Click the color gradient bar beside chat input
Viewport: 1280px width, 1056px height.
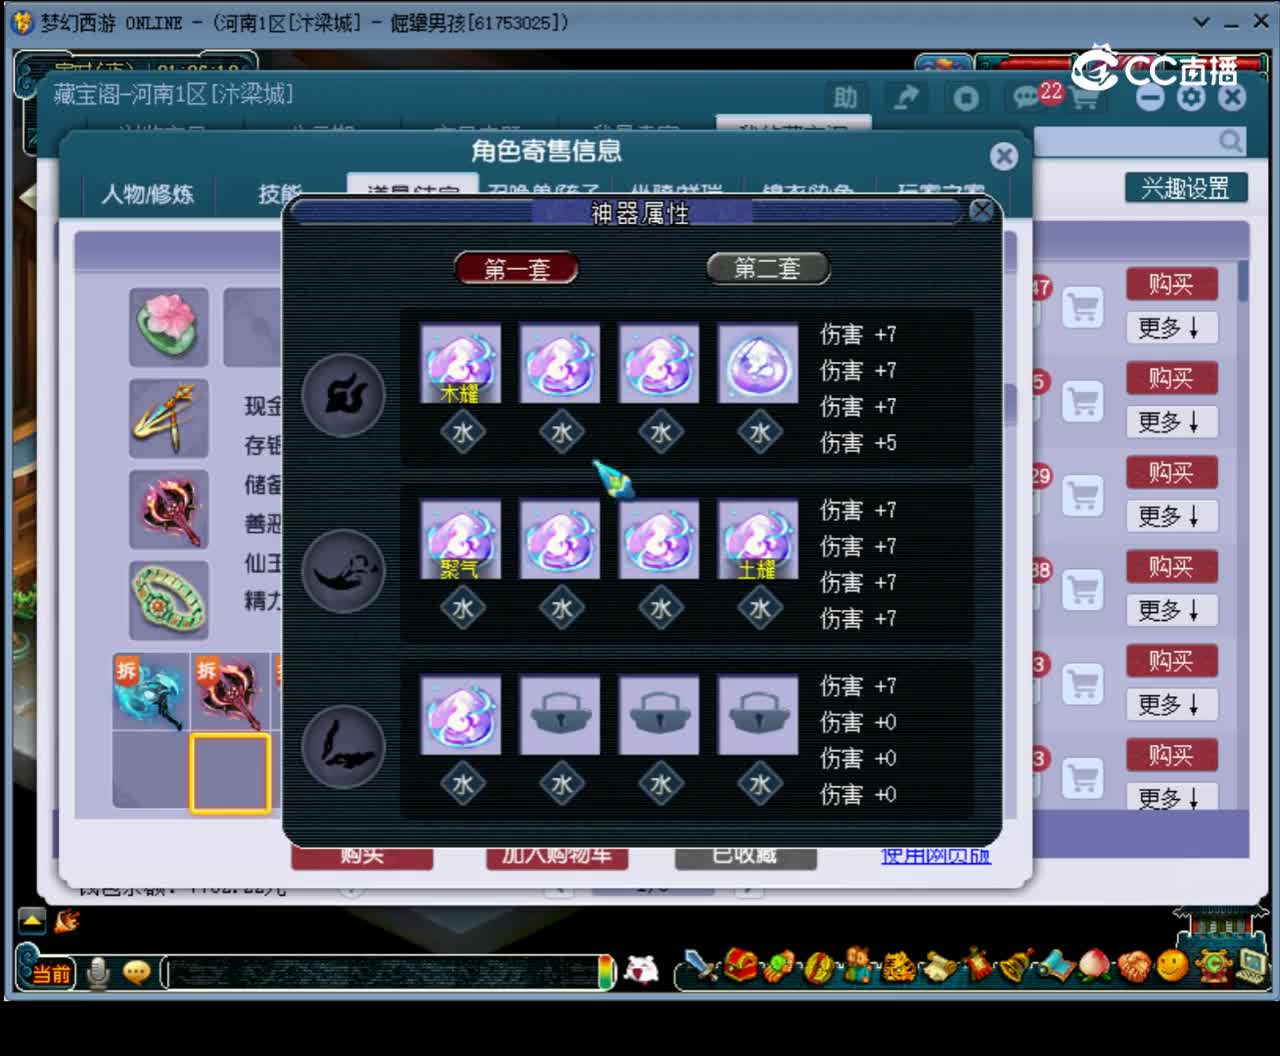[606, 972]
